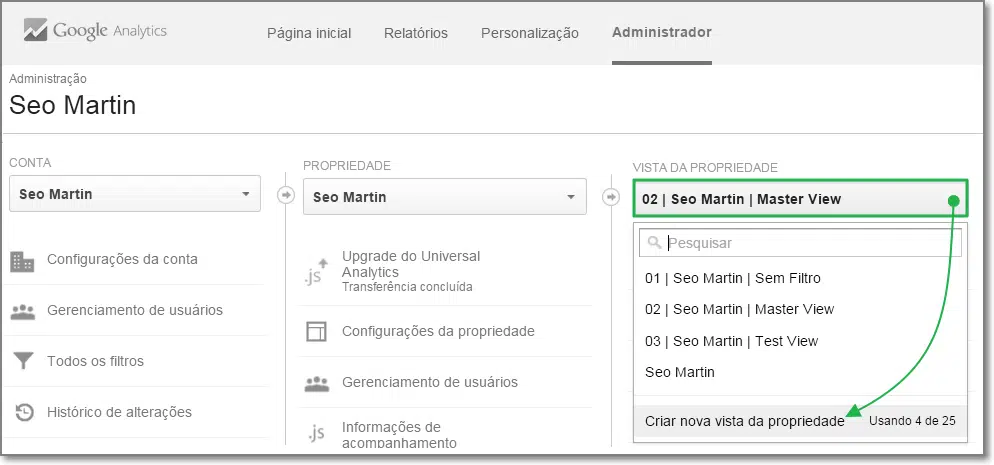Choose the 03 Seo Martin Test View
This screenshot has width=994, height=465.
pos(731,341)
